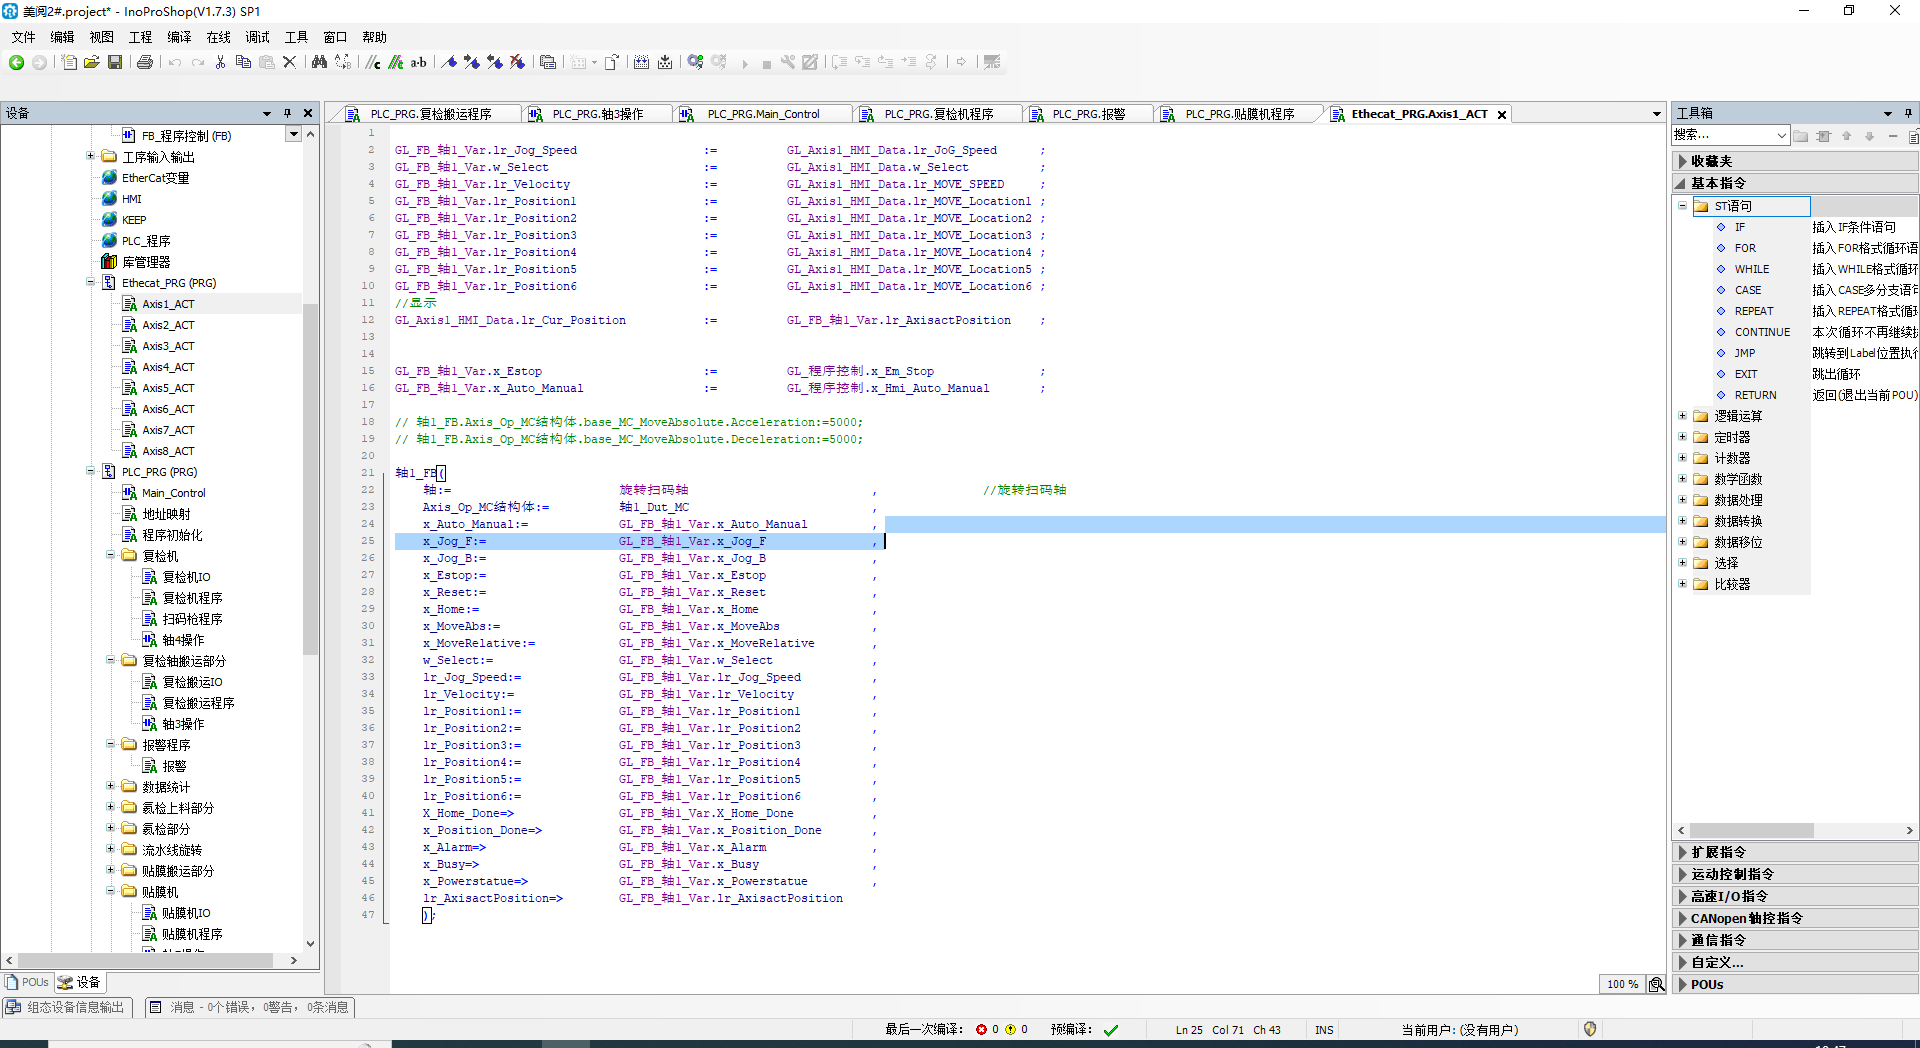Open 组态设备信息输出 panel
1920x1048 pixels.
pyautogui.click(x=66, y=1007)
